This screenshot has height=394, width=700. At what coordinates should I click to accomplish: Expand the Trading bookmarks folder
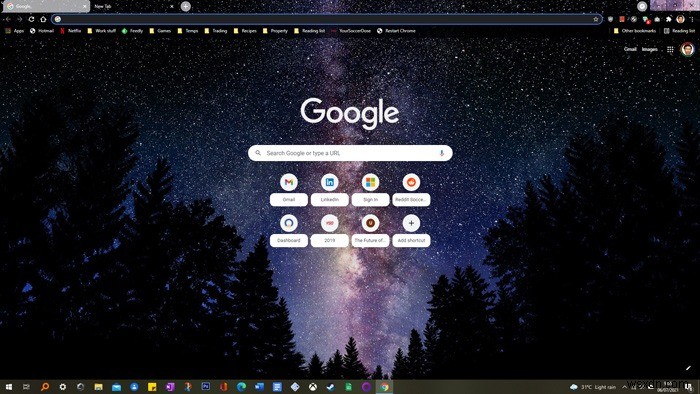tap(216, 31)
